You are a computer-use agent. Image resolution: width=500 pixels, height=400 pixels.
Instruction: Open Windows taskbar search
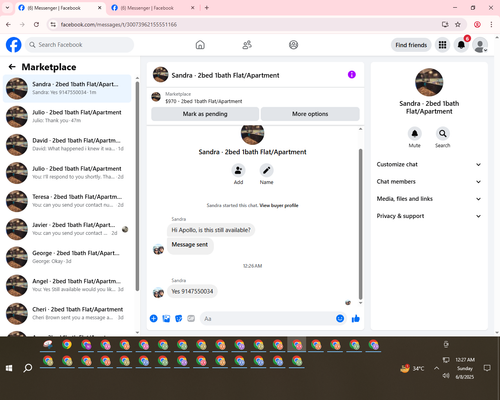click(x=28, y=368)
